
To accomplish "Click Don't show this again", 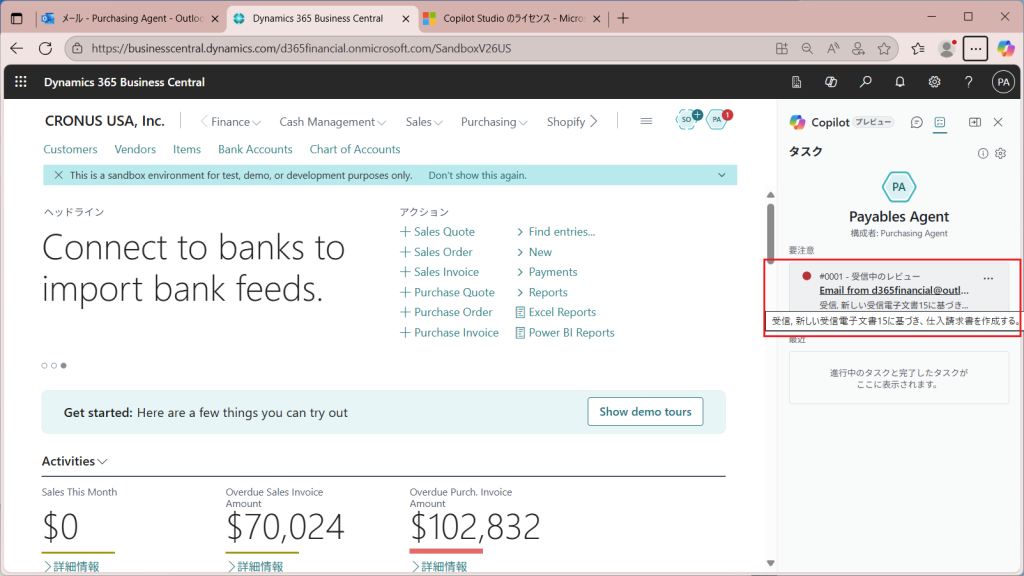I will [x=477, y=175].
